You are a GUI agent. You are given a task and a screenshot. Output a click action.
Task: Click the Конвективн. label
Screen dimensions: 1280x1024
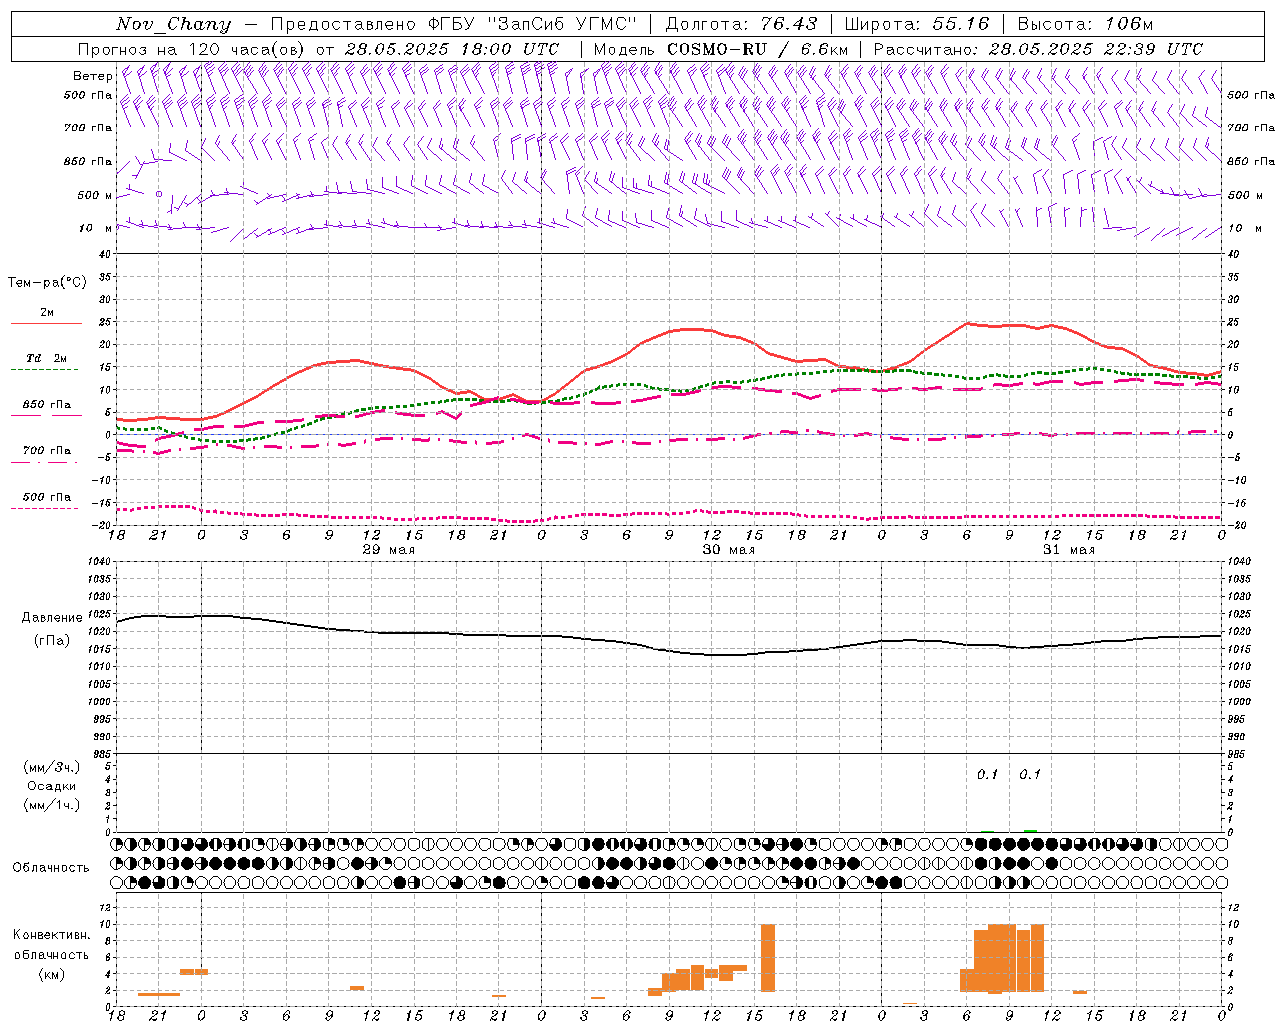(51, 934)
